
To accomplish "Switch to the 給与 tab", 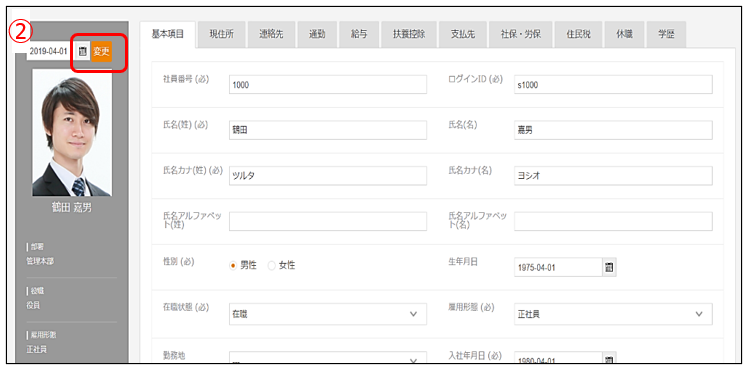I will click(359, 34).
